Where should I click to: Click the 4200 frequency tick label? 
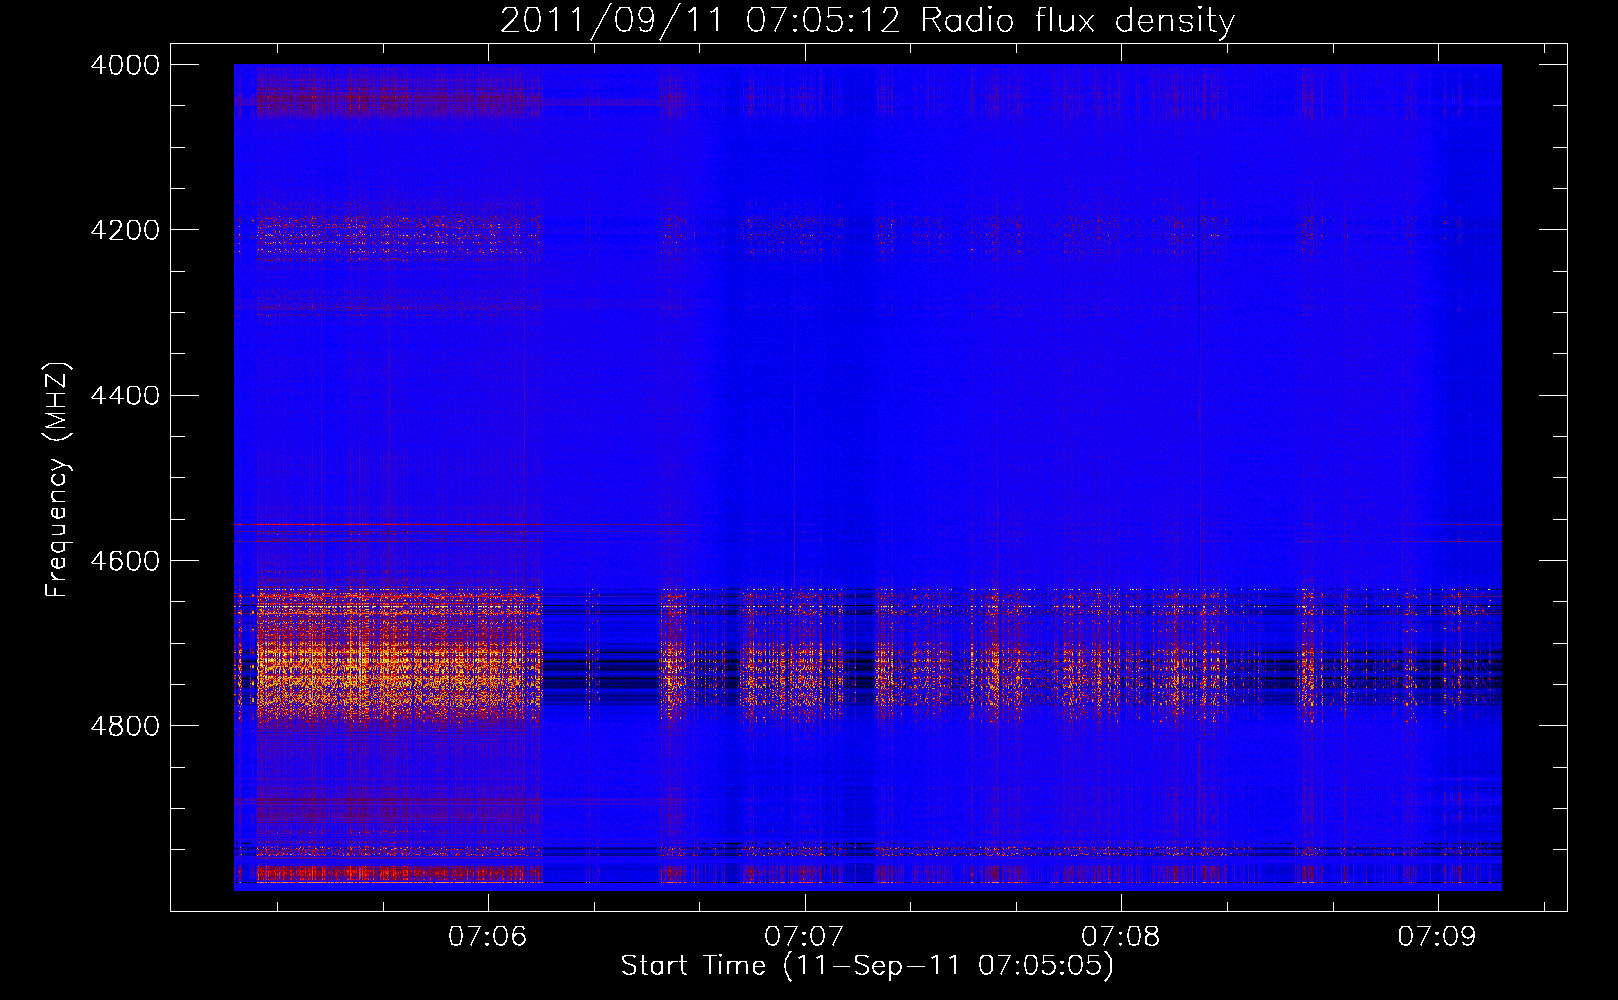[125, 230]
